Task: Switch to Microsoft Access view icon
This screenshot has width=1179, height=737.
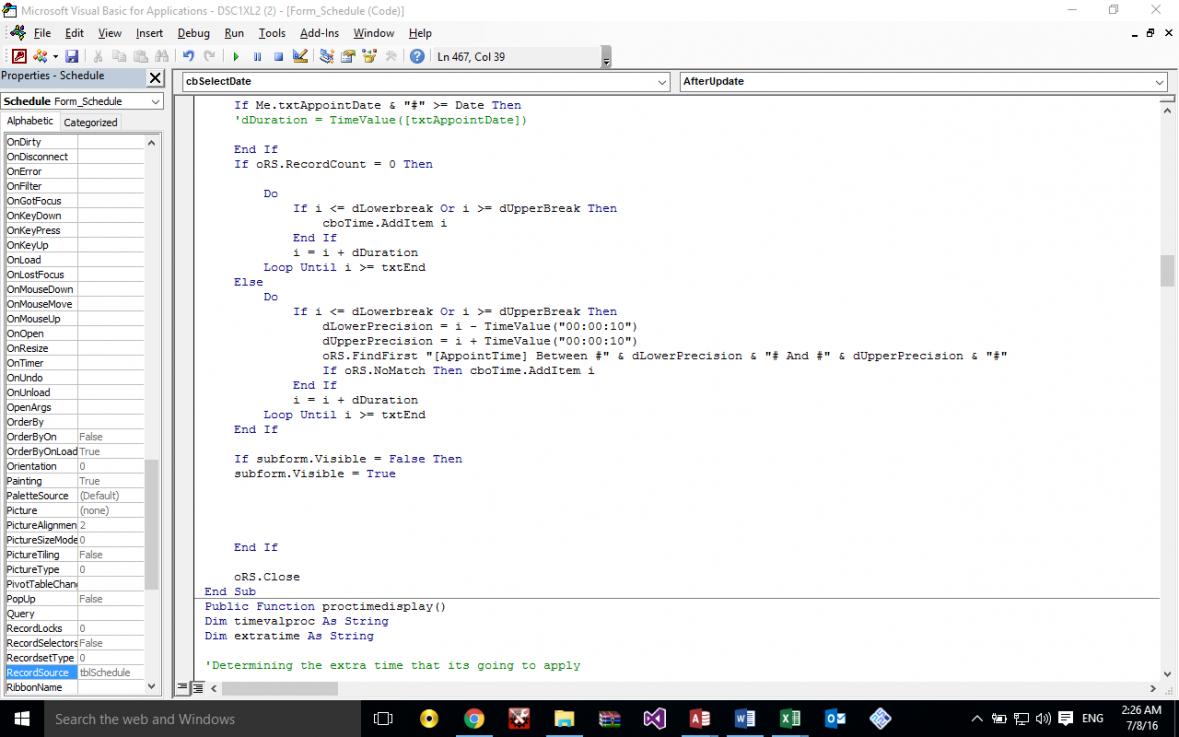Action: 19,56
